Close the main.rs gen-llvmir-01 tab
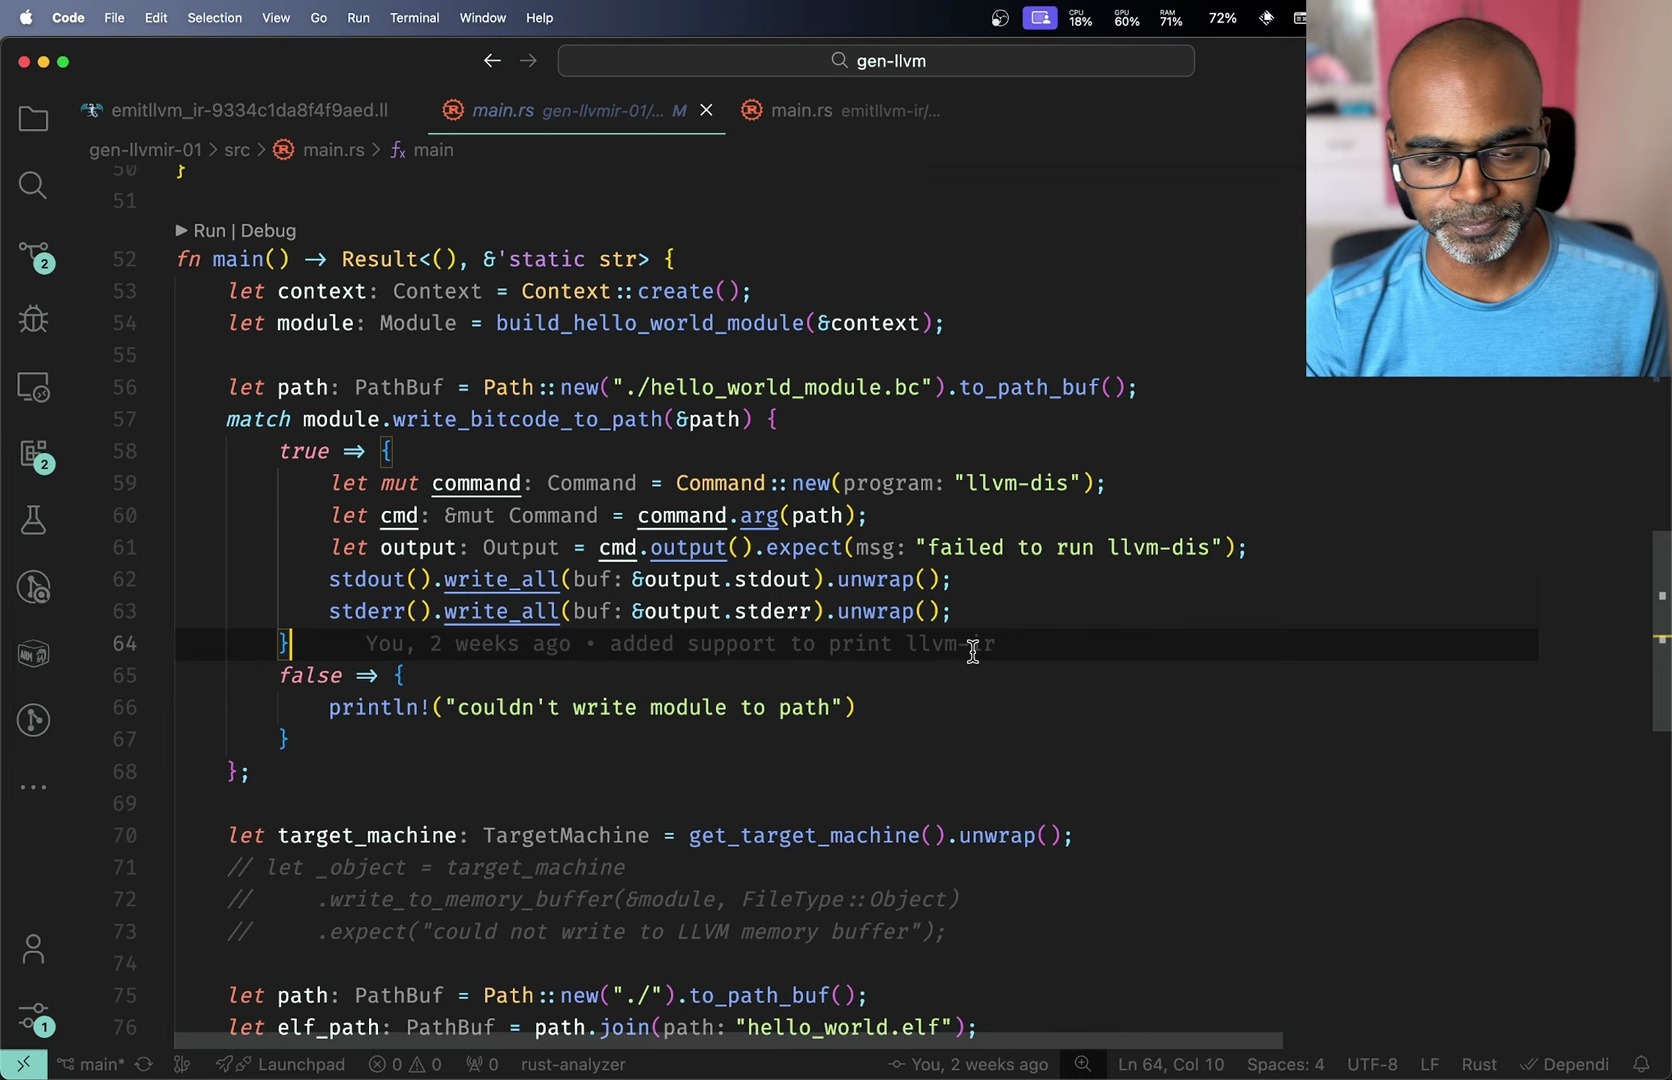 point(706,110)
